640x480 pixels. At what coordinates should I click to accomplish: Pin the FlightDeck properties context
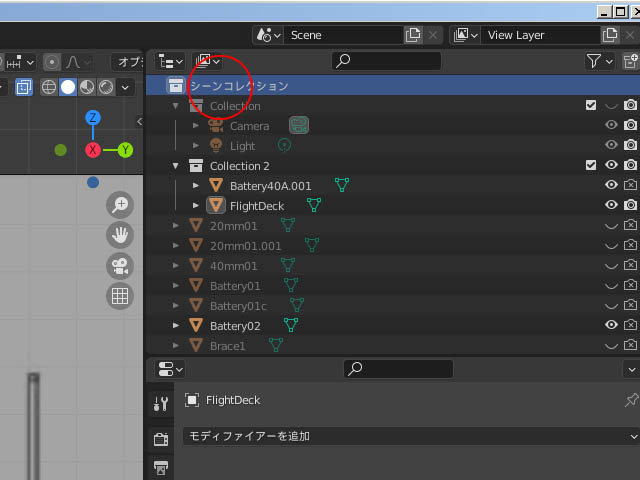coord(631,400)
